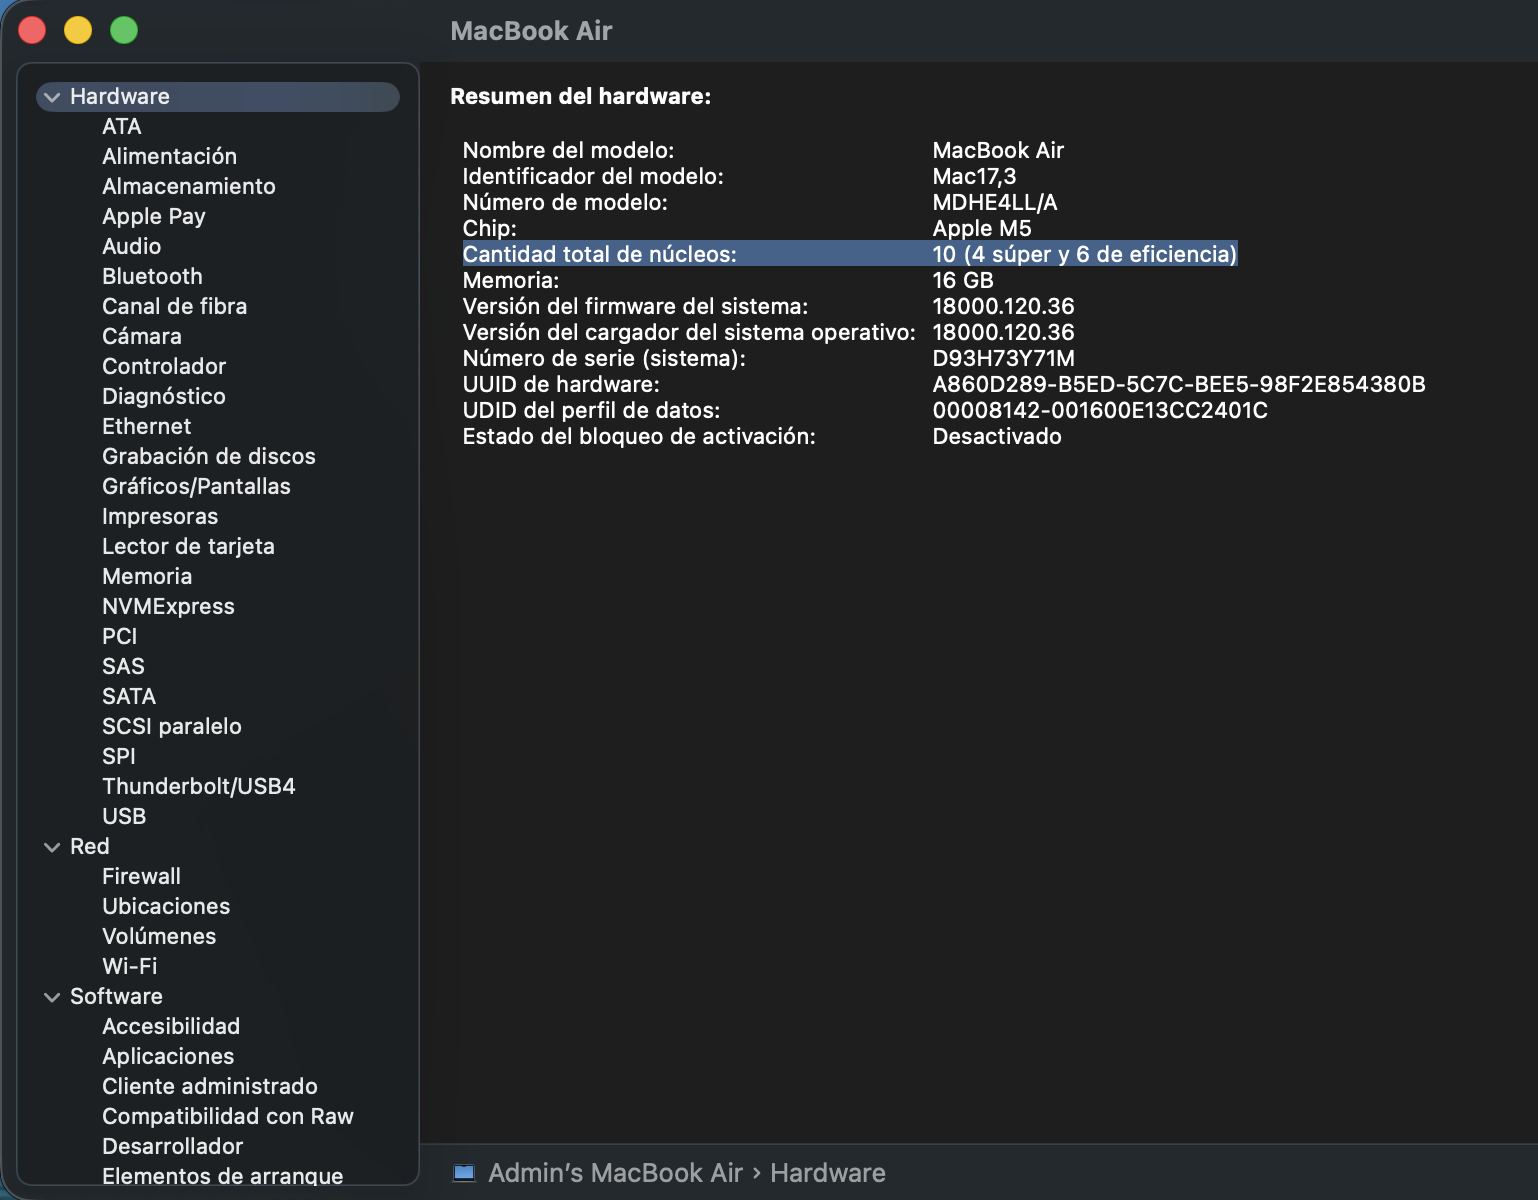Open Accesibilidad under Software

tap(171, 1026)
